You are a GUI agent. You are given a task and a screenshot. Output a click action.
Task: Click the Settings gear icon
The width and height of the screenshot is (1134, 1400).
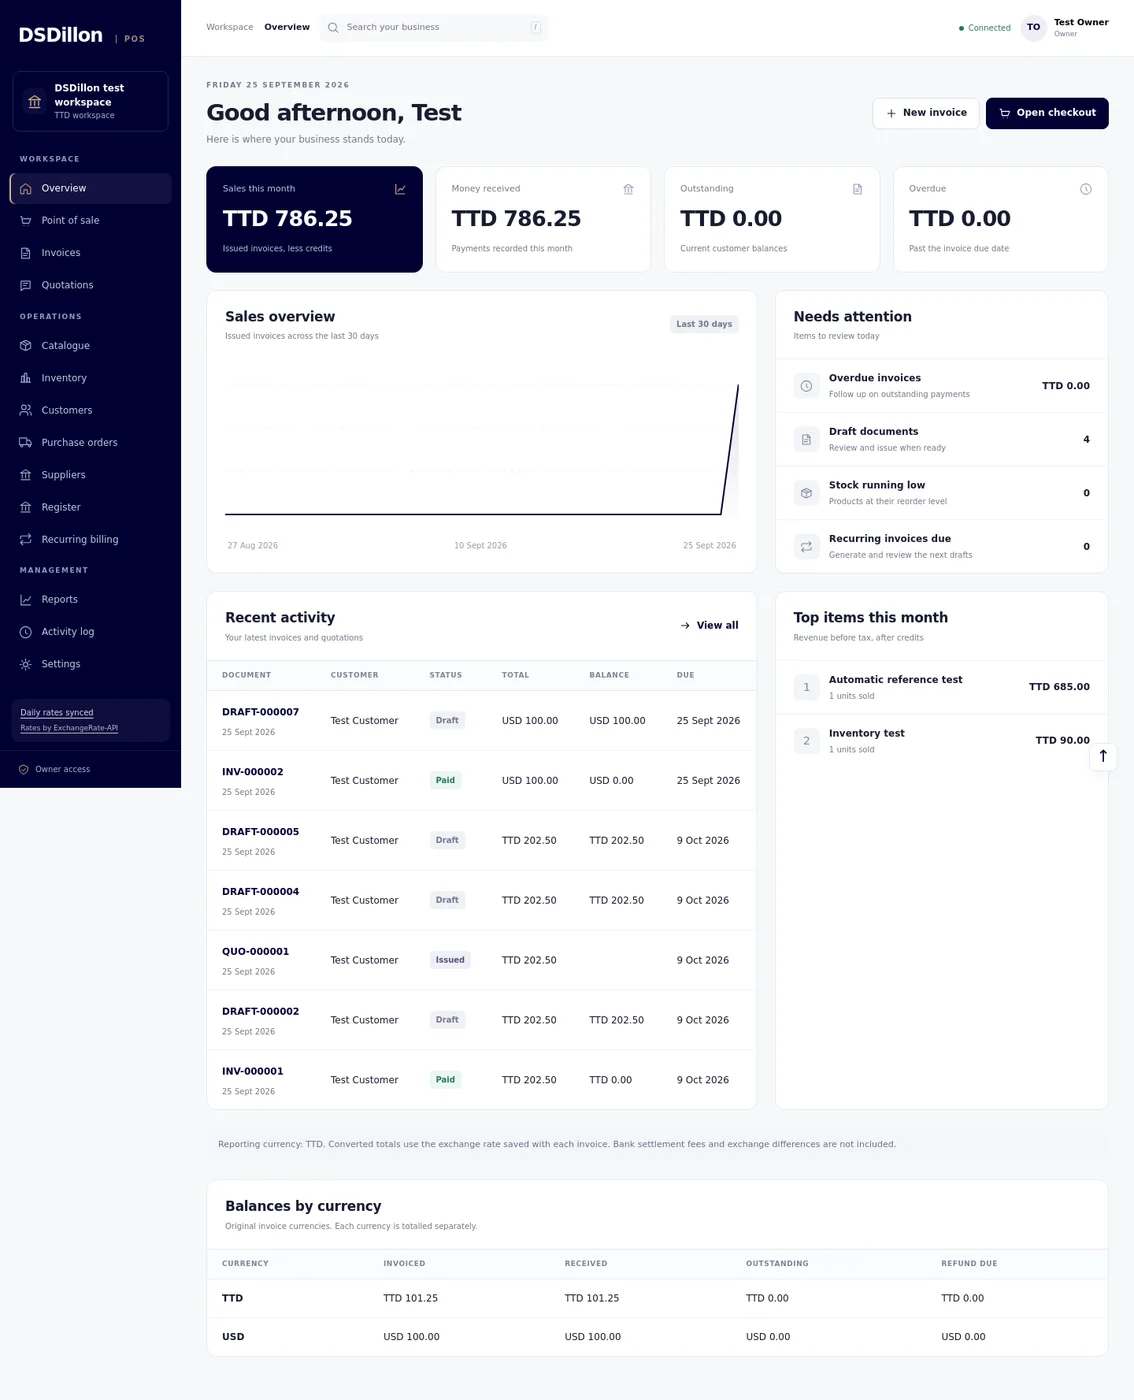click(x=26, y=664)
